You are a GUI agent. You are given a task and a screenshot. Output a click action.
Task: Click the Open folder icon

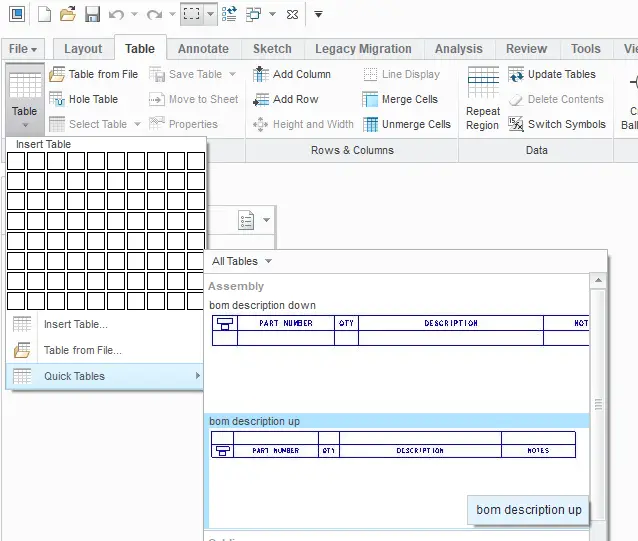click(68, 15)
